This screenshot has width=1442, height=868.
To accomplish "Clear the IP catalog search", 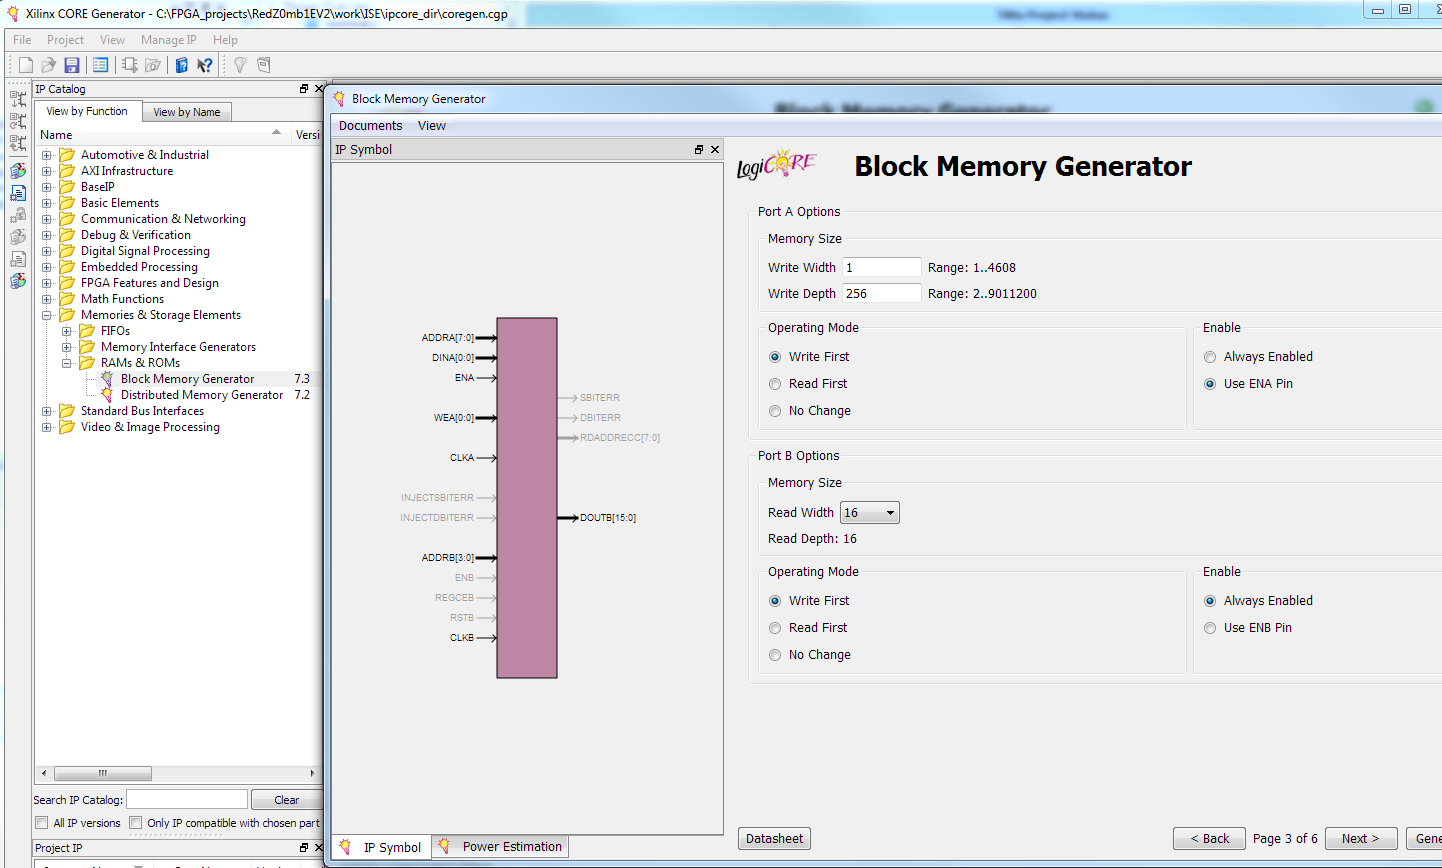I will click(x=287, y=800).
